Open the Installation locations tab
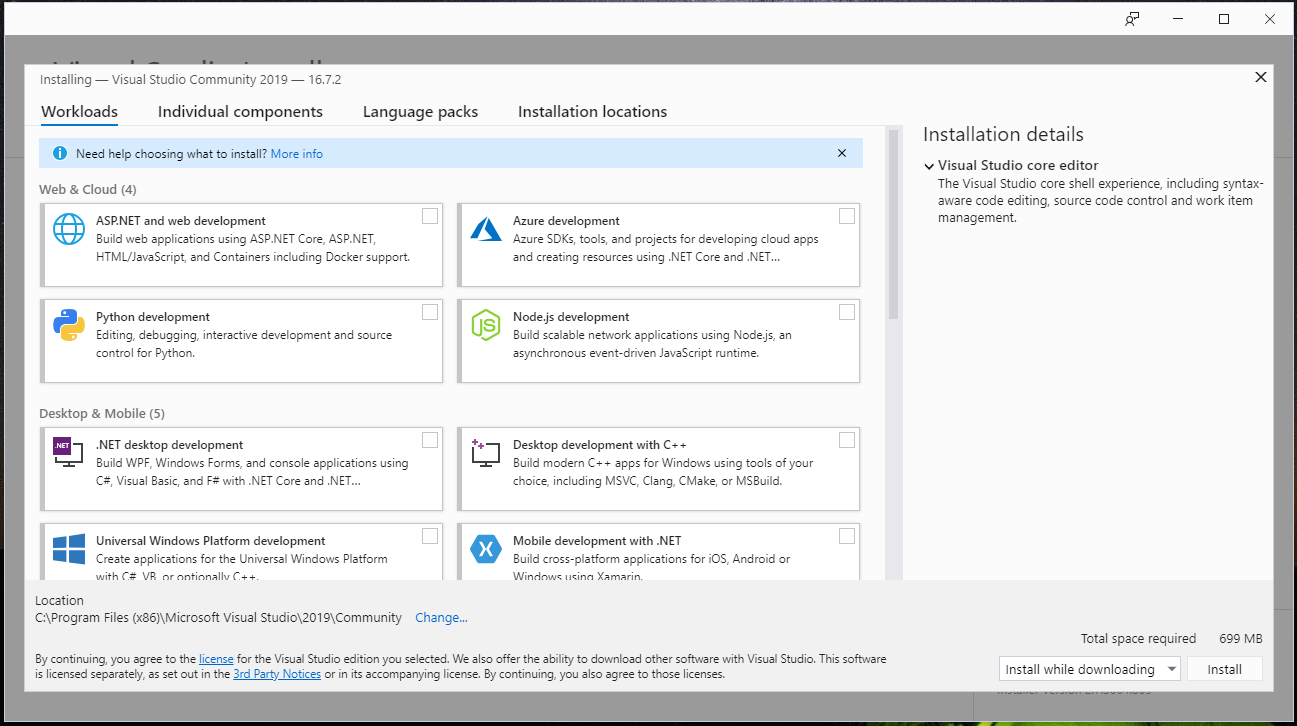The width and height of the screenshot is (1297, 726). [592, 112]
